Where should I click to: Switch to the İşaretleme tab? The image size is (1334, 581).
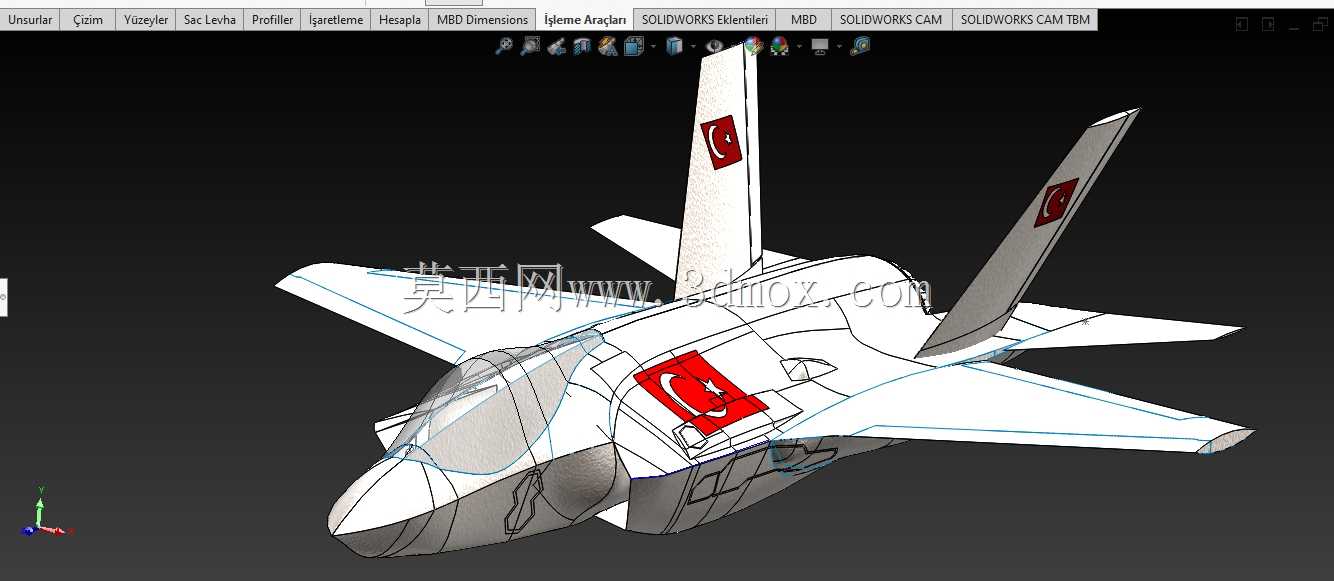(x=336, y=19)
